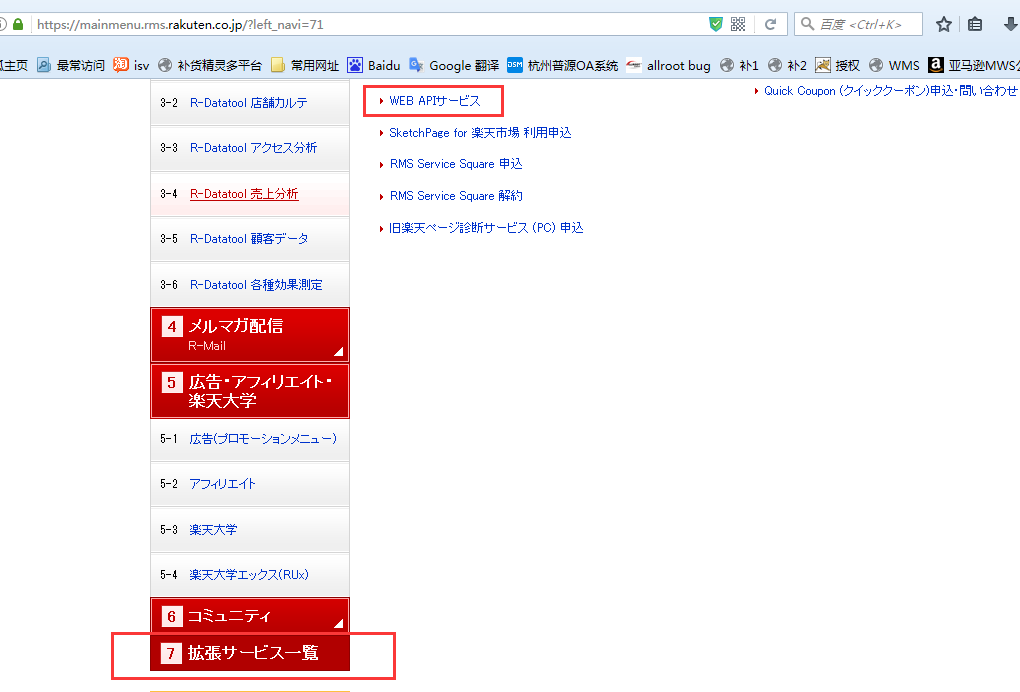Click the blue OA system bookmark icon
1020x692 pixels.
tap(515, 65)
